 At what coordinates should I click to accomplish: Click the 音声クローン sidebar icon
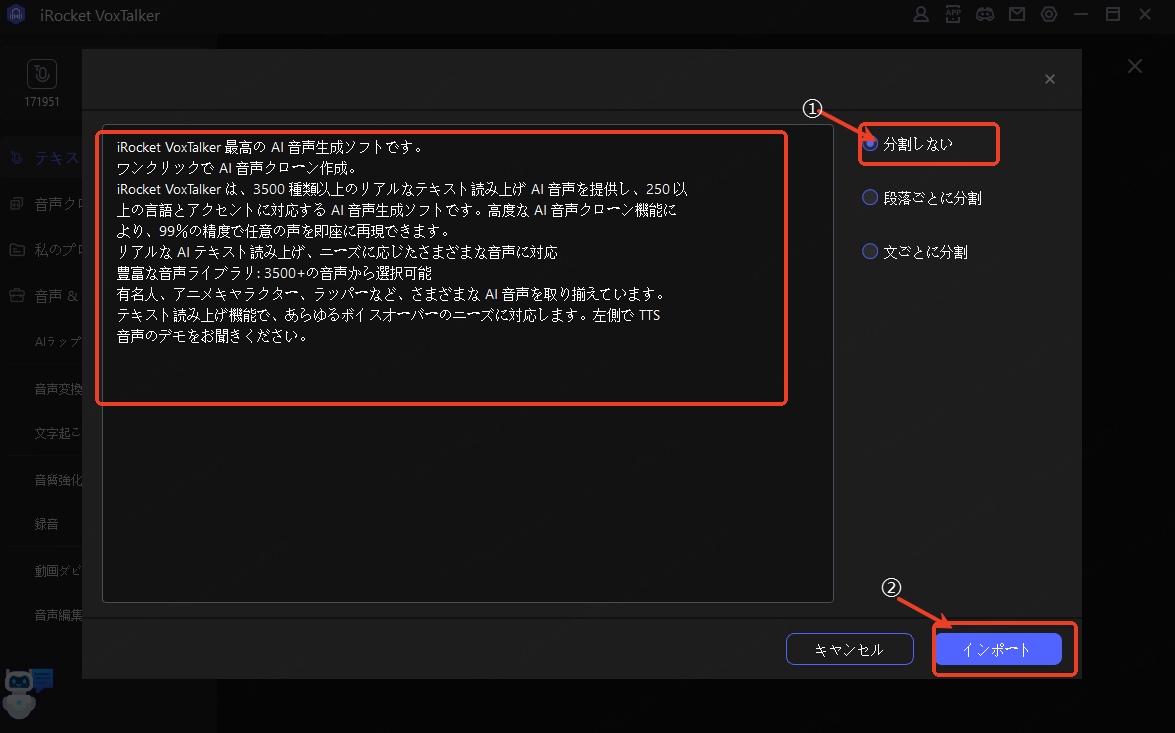click(16, 204)
